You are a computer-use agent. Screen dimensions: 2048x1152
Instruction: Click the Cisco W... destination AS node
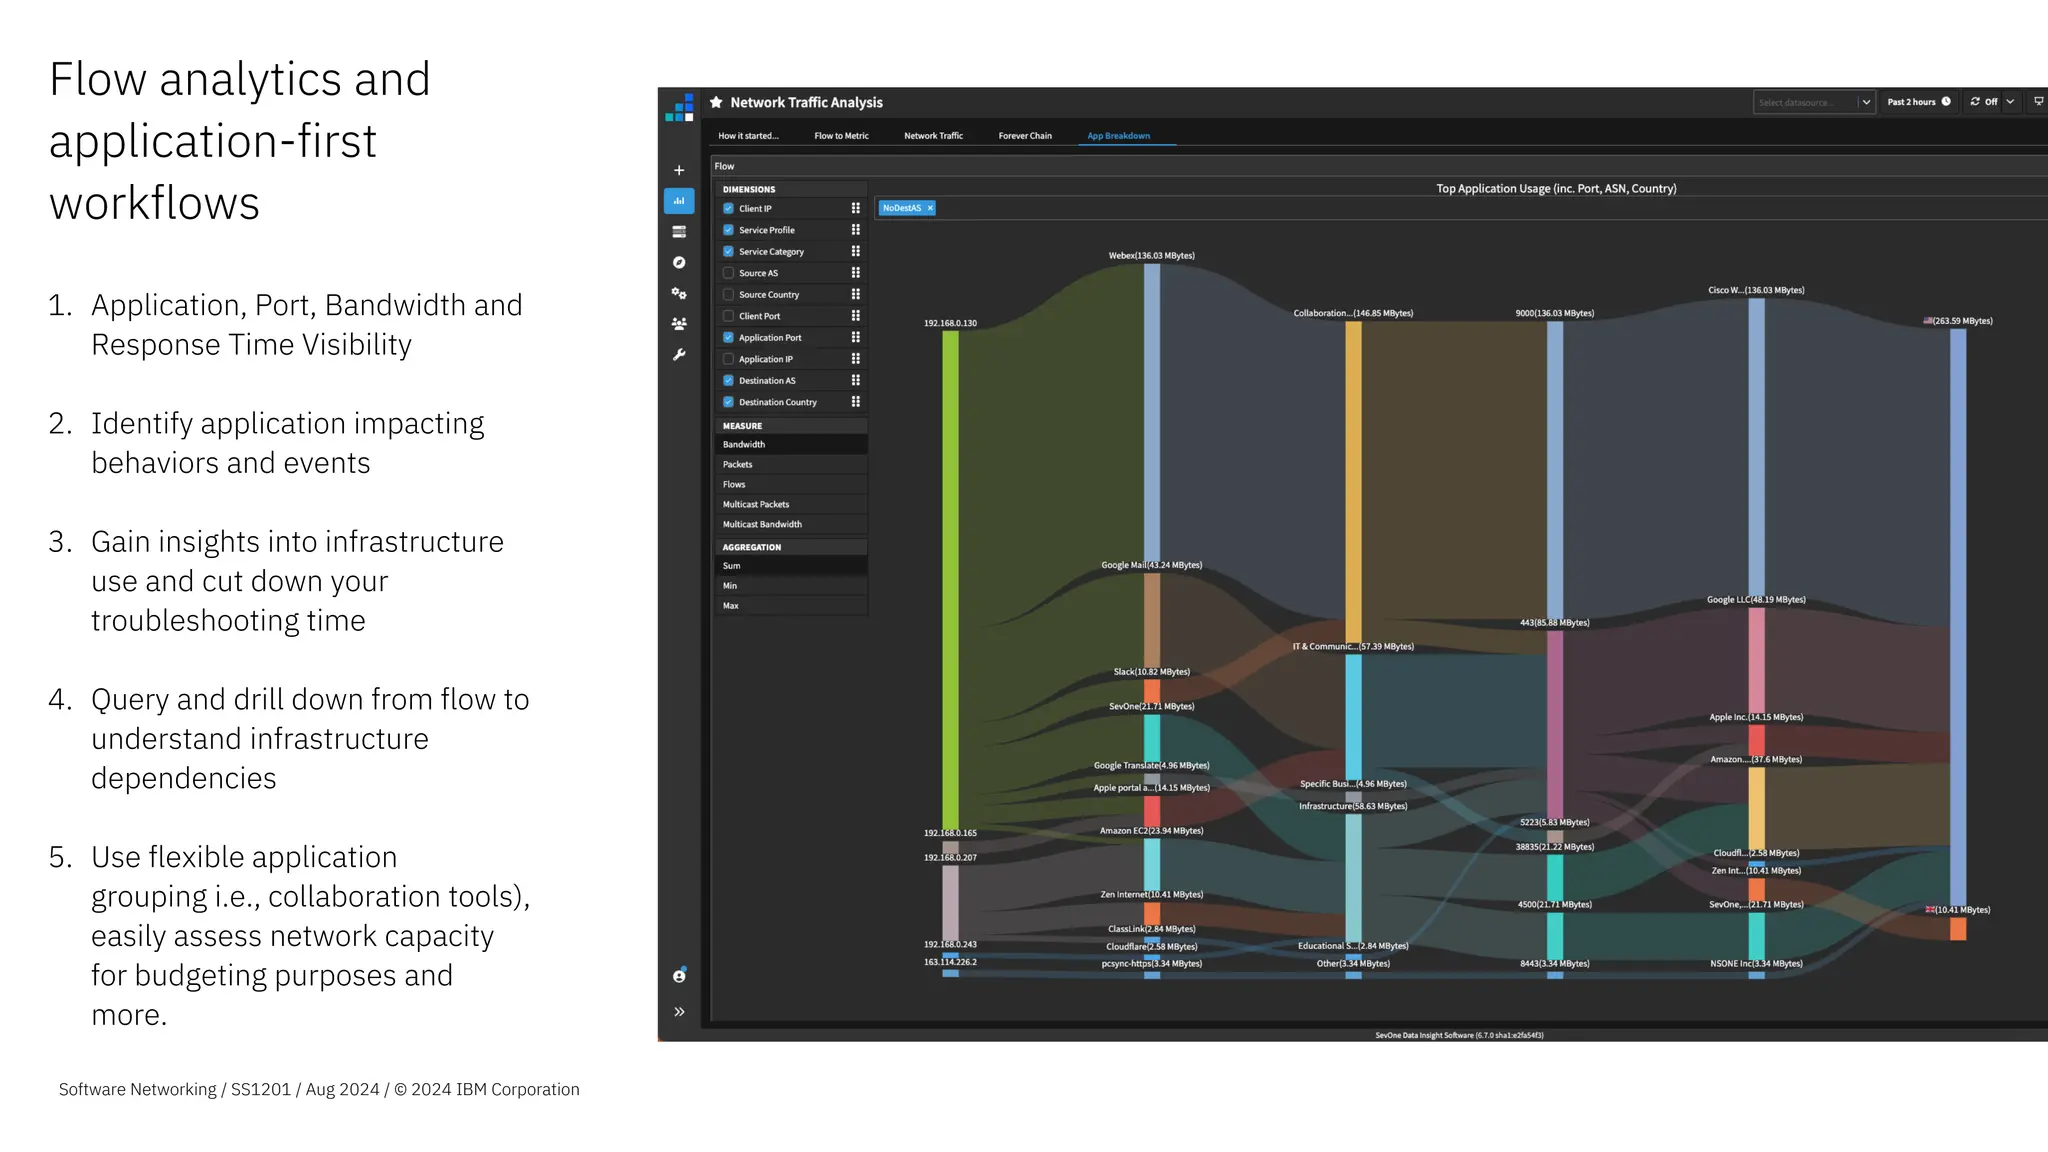click(1756, 445)
